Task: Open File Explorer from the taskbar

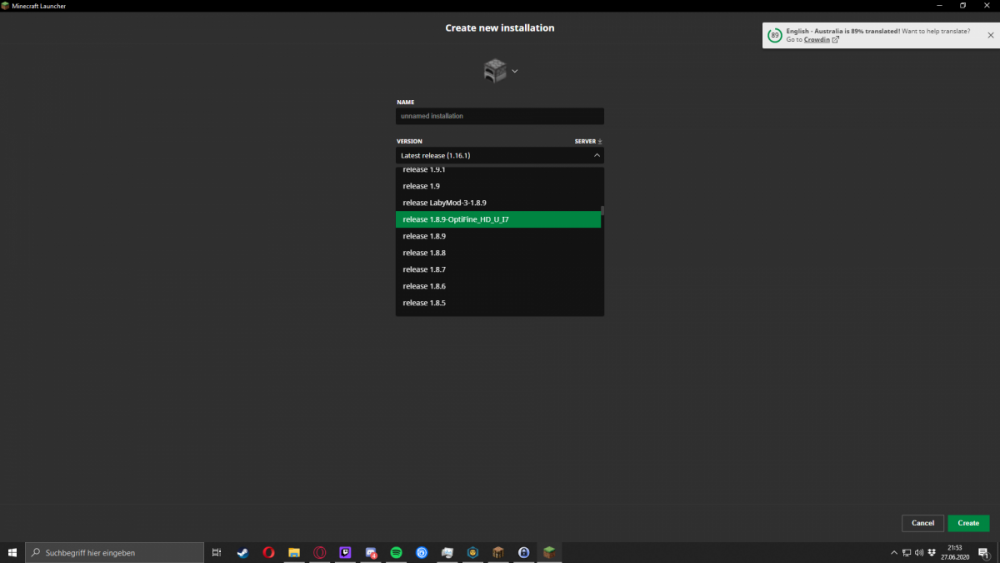Action: pyautogui.click(x=294, y=552)
